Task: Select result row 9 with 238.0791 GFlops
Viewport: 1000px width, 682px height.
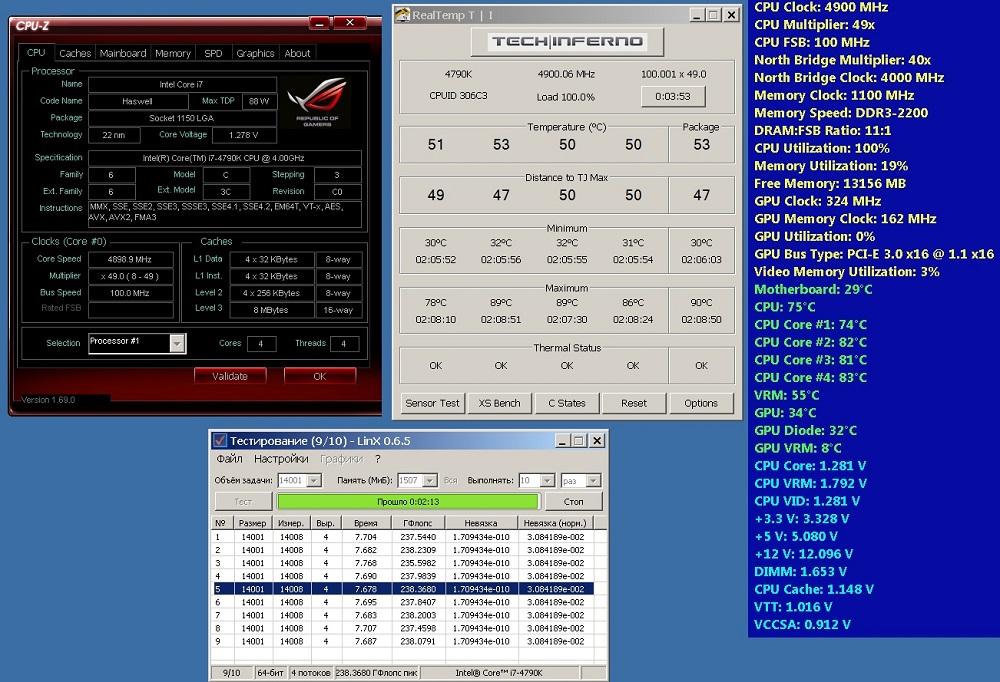Action: tap(403, 641)
